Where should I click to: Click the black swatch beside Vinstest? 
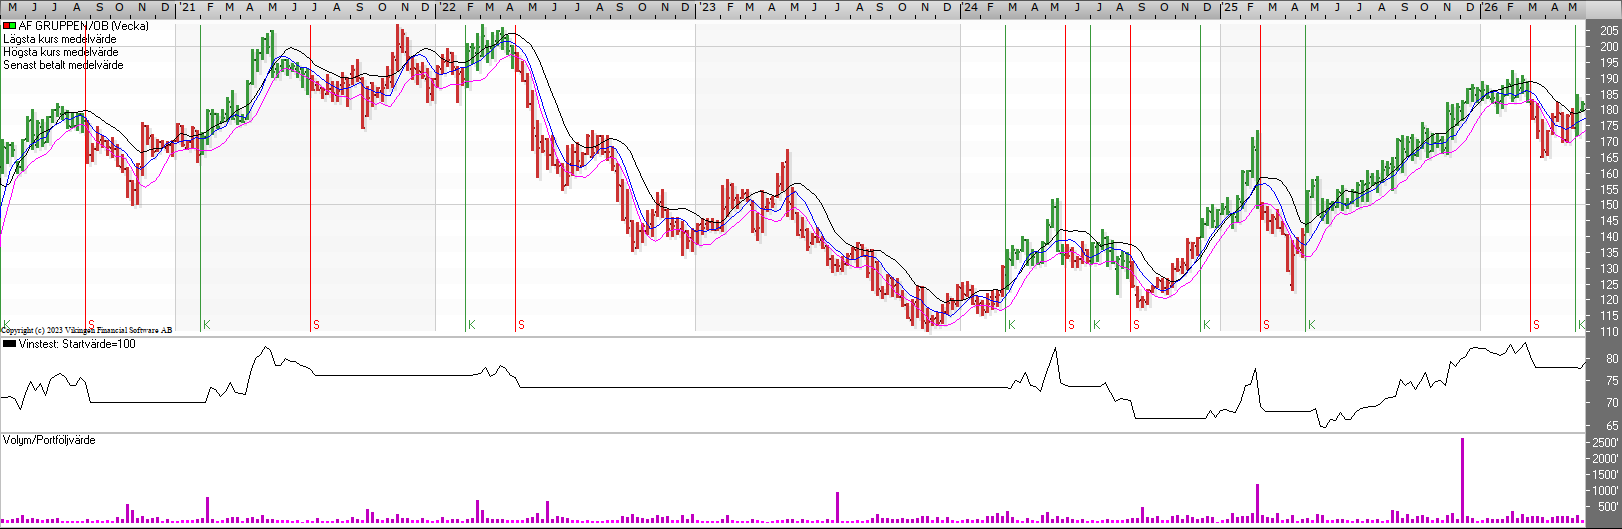[x=9, y=344]
